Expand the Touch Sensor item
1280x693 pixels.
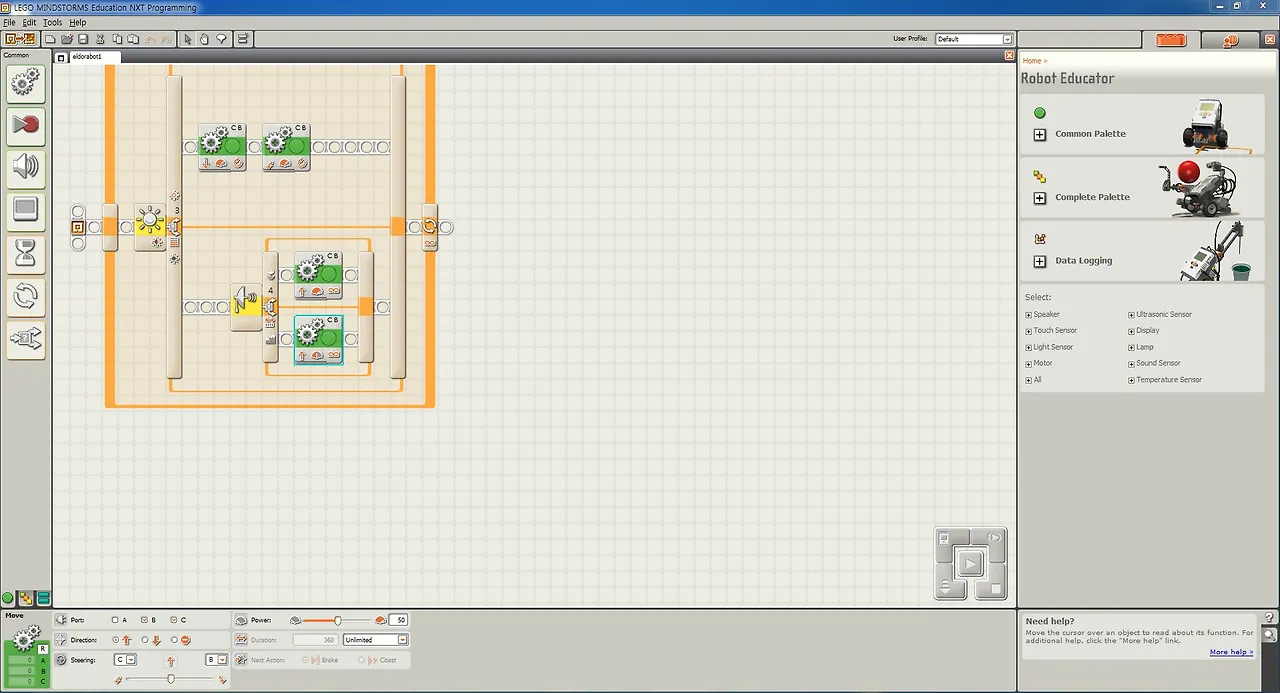1028,331
